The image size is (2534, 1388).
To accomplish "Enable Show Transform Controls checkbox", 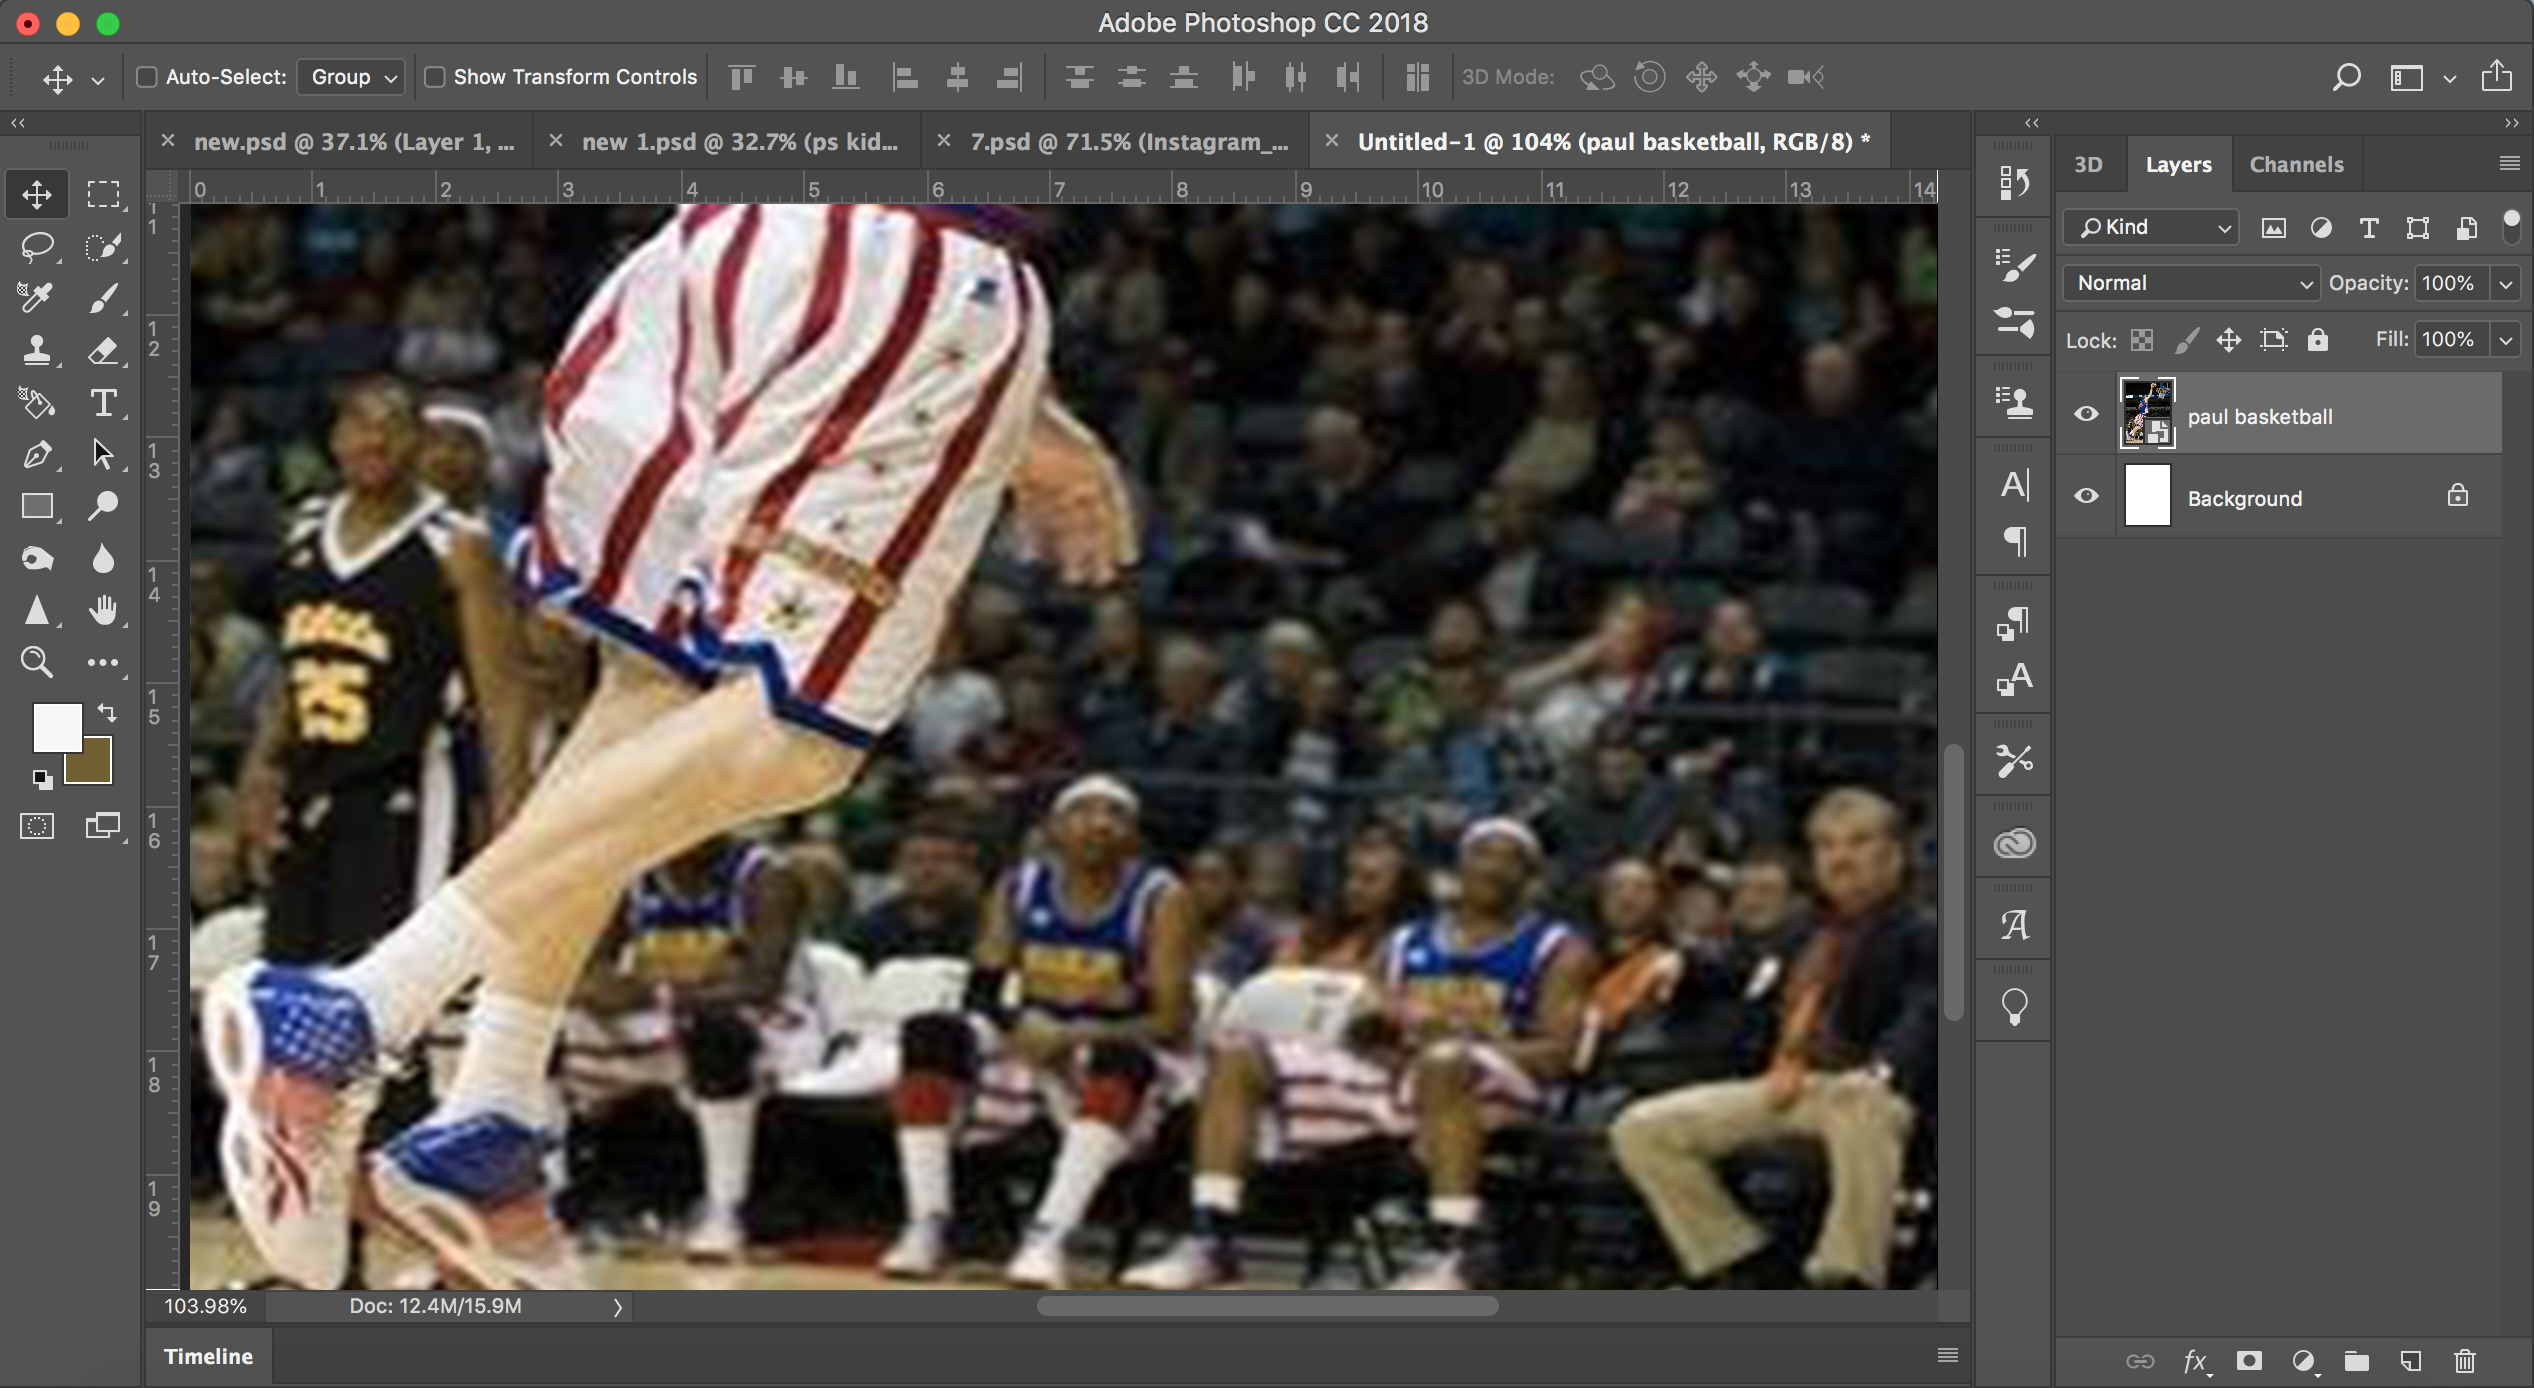I will point(434,77).
